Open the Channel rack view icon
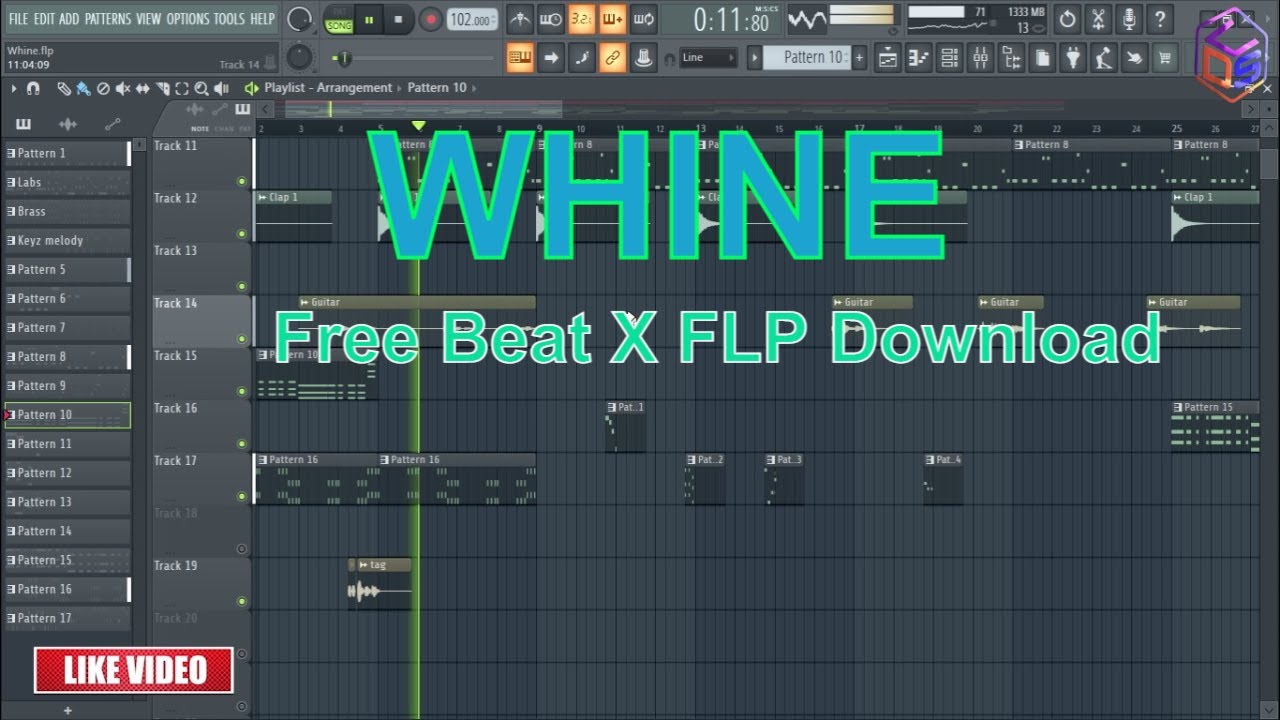Screen dimensions: 1280x720 pyautogui.click(x=949, y=58)
